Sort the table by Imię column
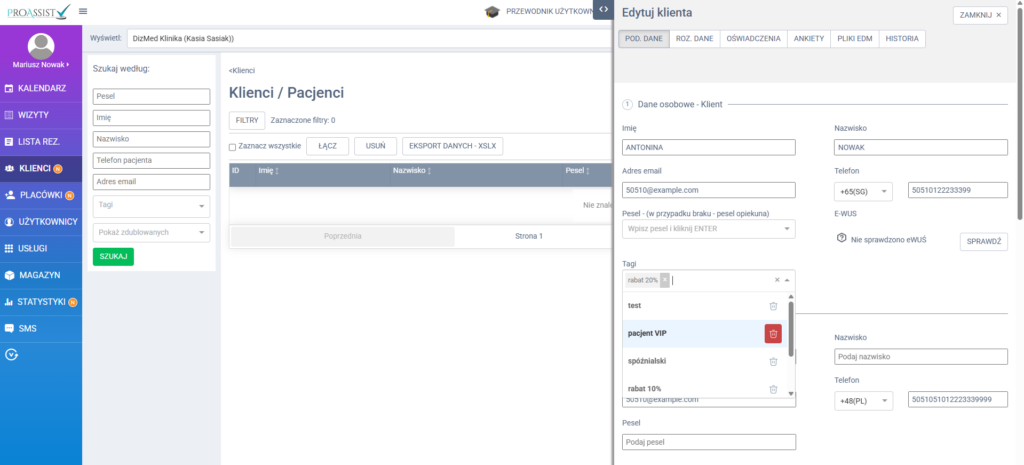The image size is (1024, 465). [276, 171]
